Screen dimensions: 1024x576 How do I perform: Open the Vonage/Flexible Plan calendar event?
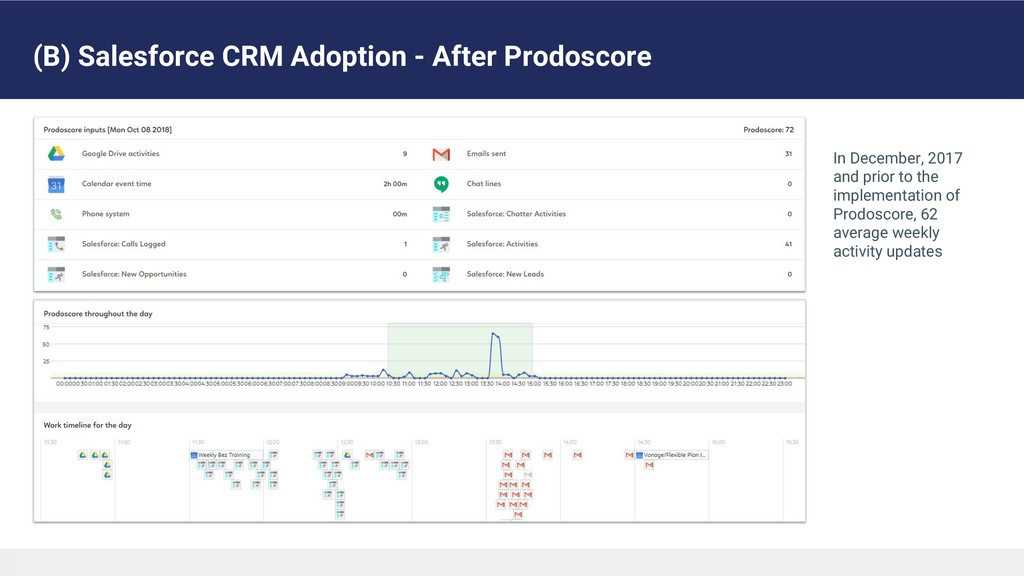tap(672, 455)
